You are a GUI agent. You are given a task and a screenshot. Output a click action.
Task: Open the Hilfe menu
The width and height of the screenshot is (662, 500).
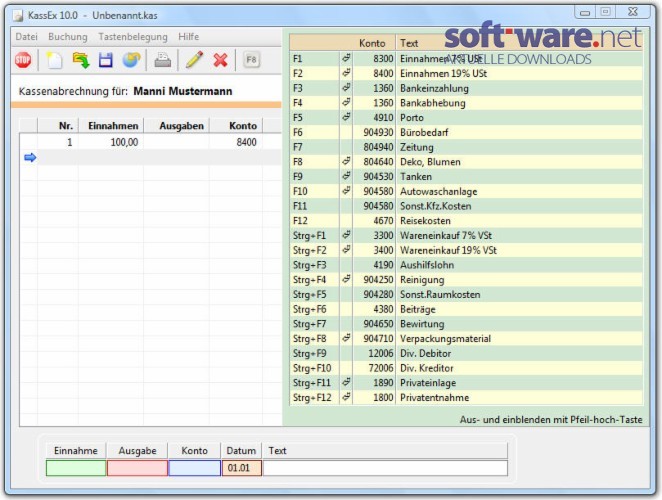tap(188, 37)
